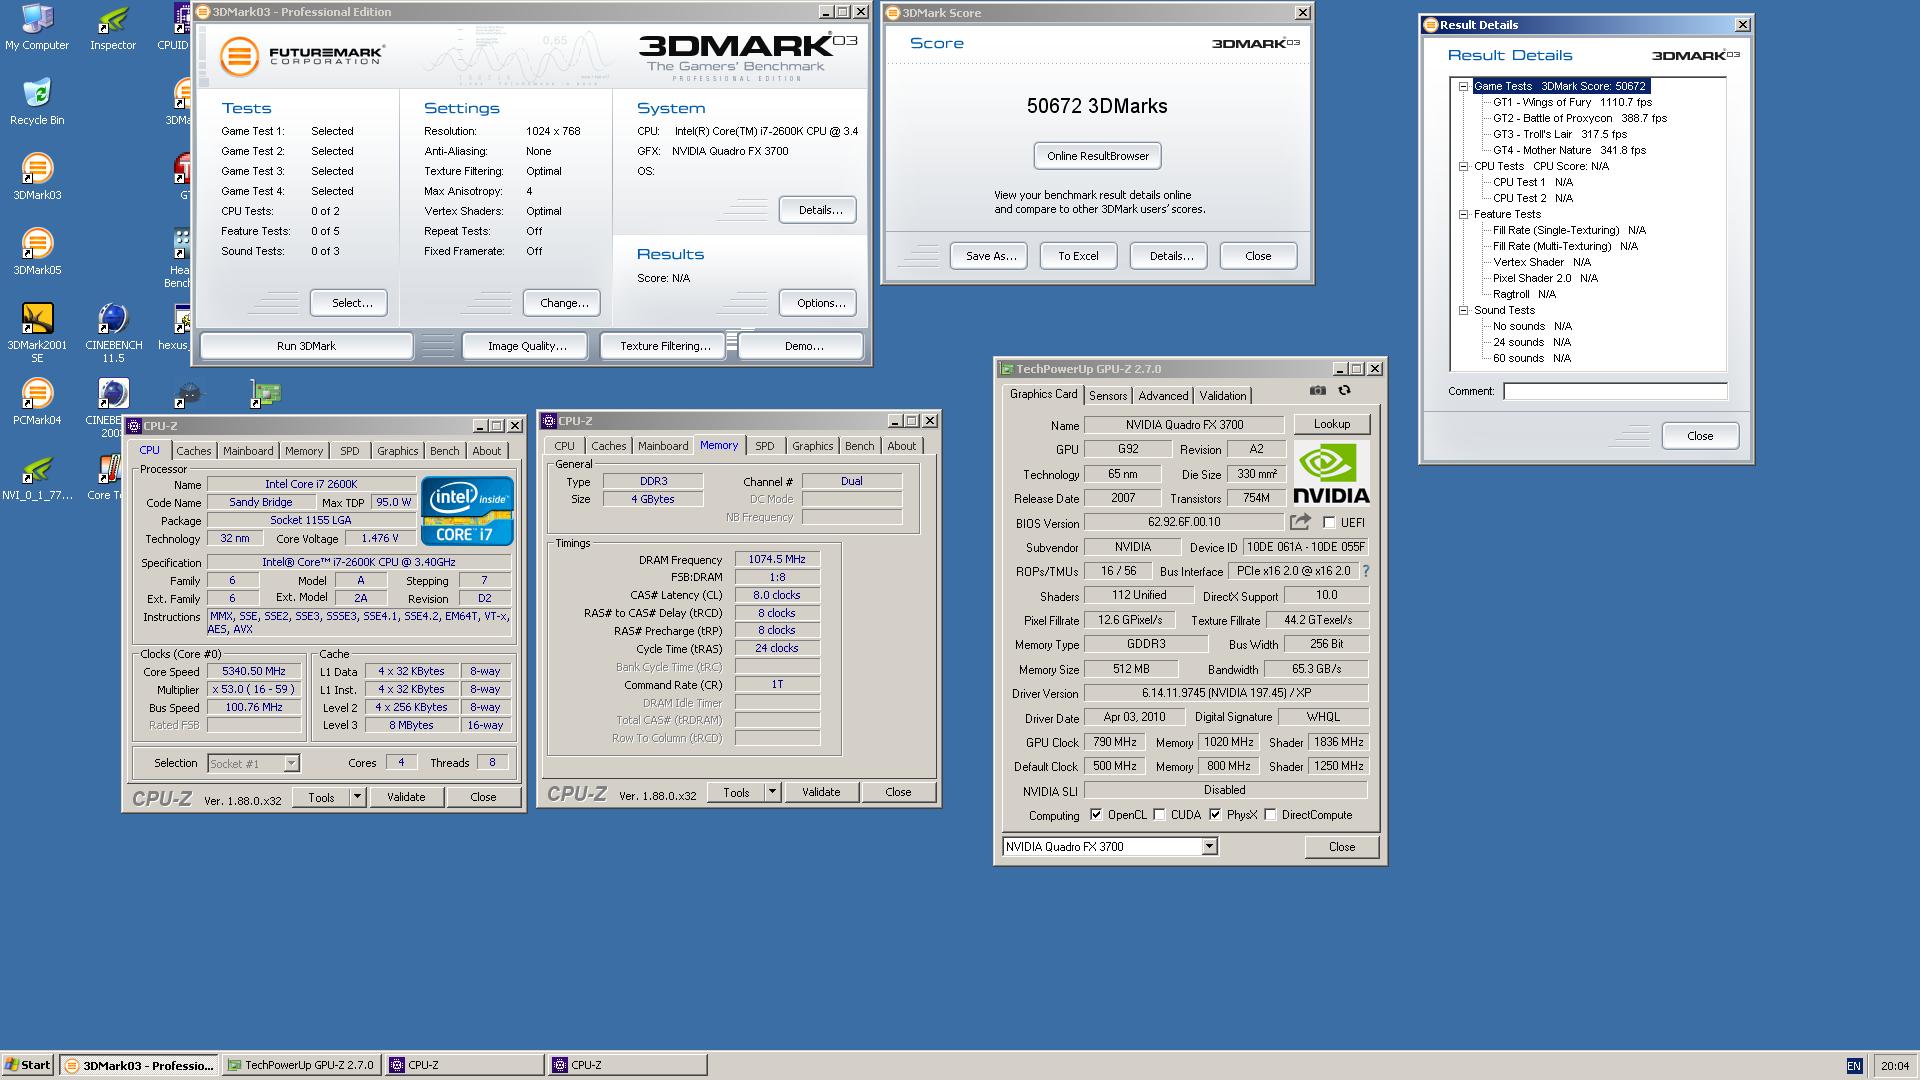
Task: Open the Bench tab in CPU-Z Memory window
Action: 859,446
